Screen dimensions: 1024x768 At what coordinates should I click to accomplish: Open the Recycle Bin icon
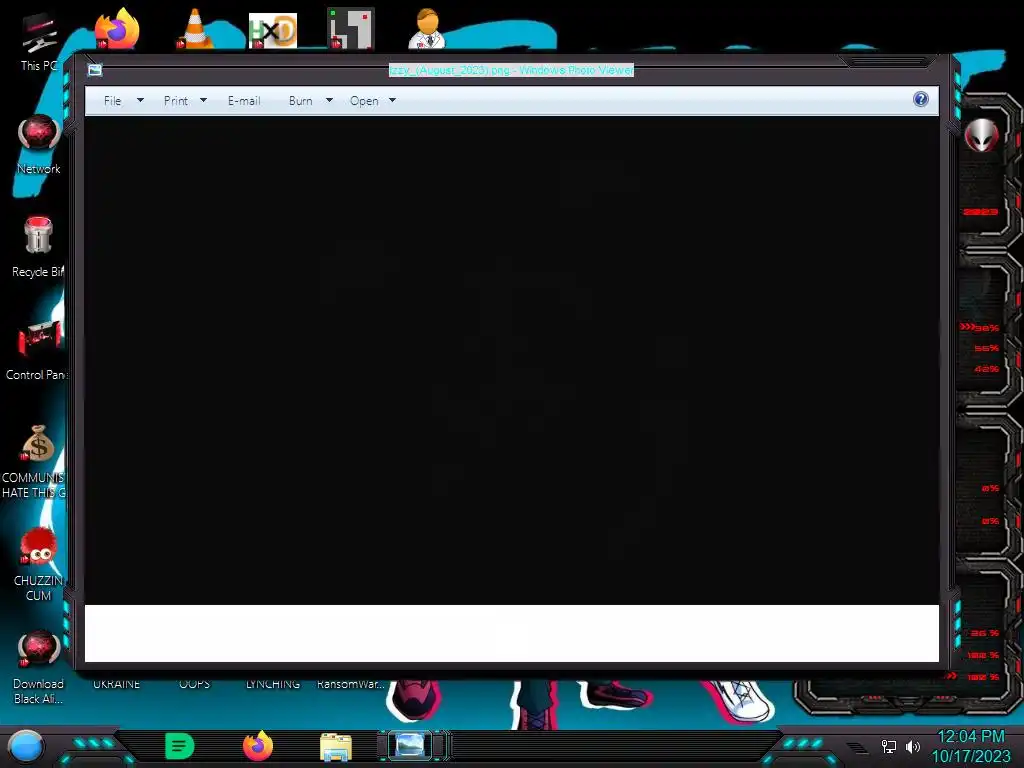[x=38, y=247]
